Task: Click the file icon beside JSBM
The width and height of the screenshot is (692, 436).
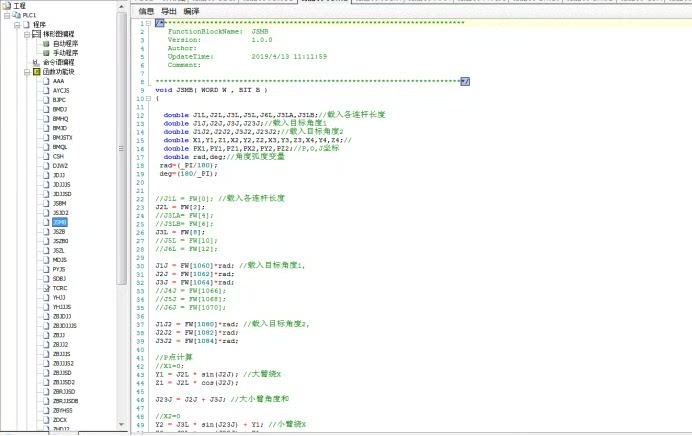Action: coord(46,203)
